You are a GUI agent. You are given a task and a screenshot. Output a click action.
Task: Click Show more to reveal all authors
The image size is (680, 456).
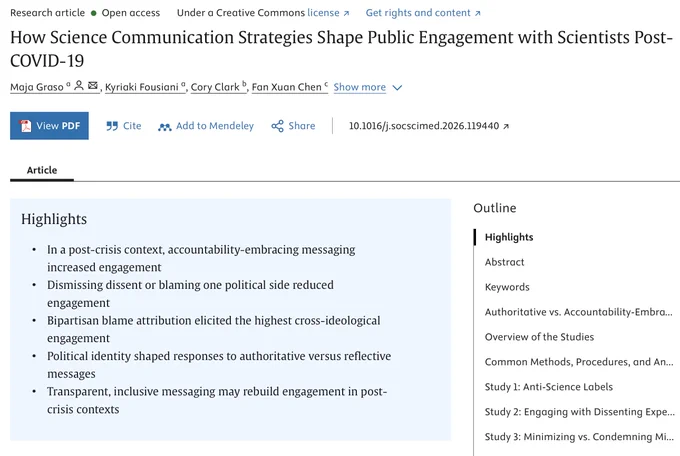click(360, 87)
